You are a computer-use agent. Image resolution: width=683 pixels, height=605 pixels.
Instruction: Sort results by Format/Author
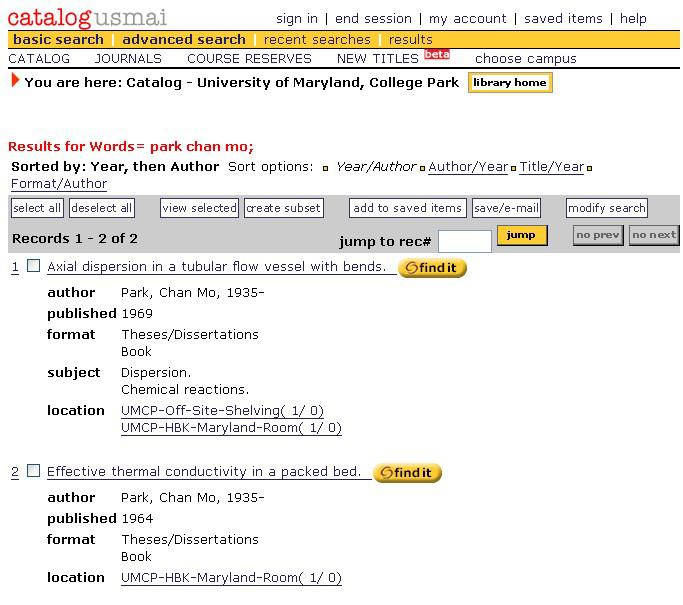59,184
